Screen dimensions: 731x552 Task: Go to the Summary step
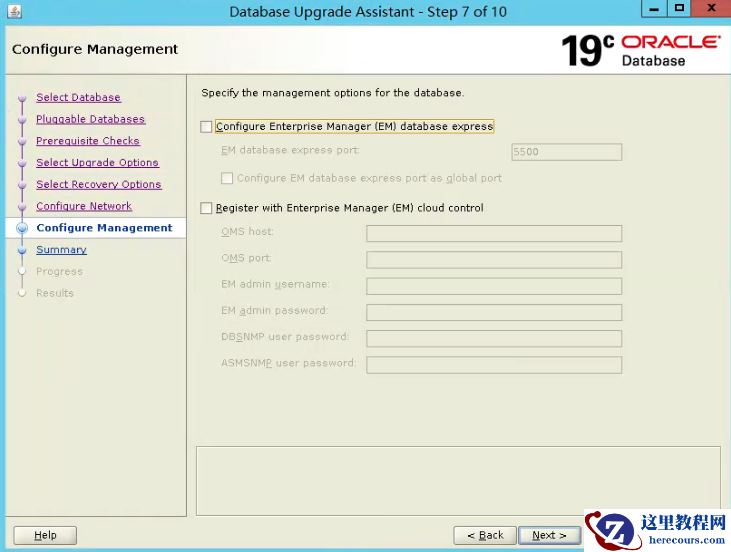click(62, 250)
